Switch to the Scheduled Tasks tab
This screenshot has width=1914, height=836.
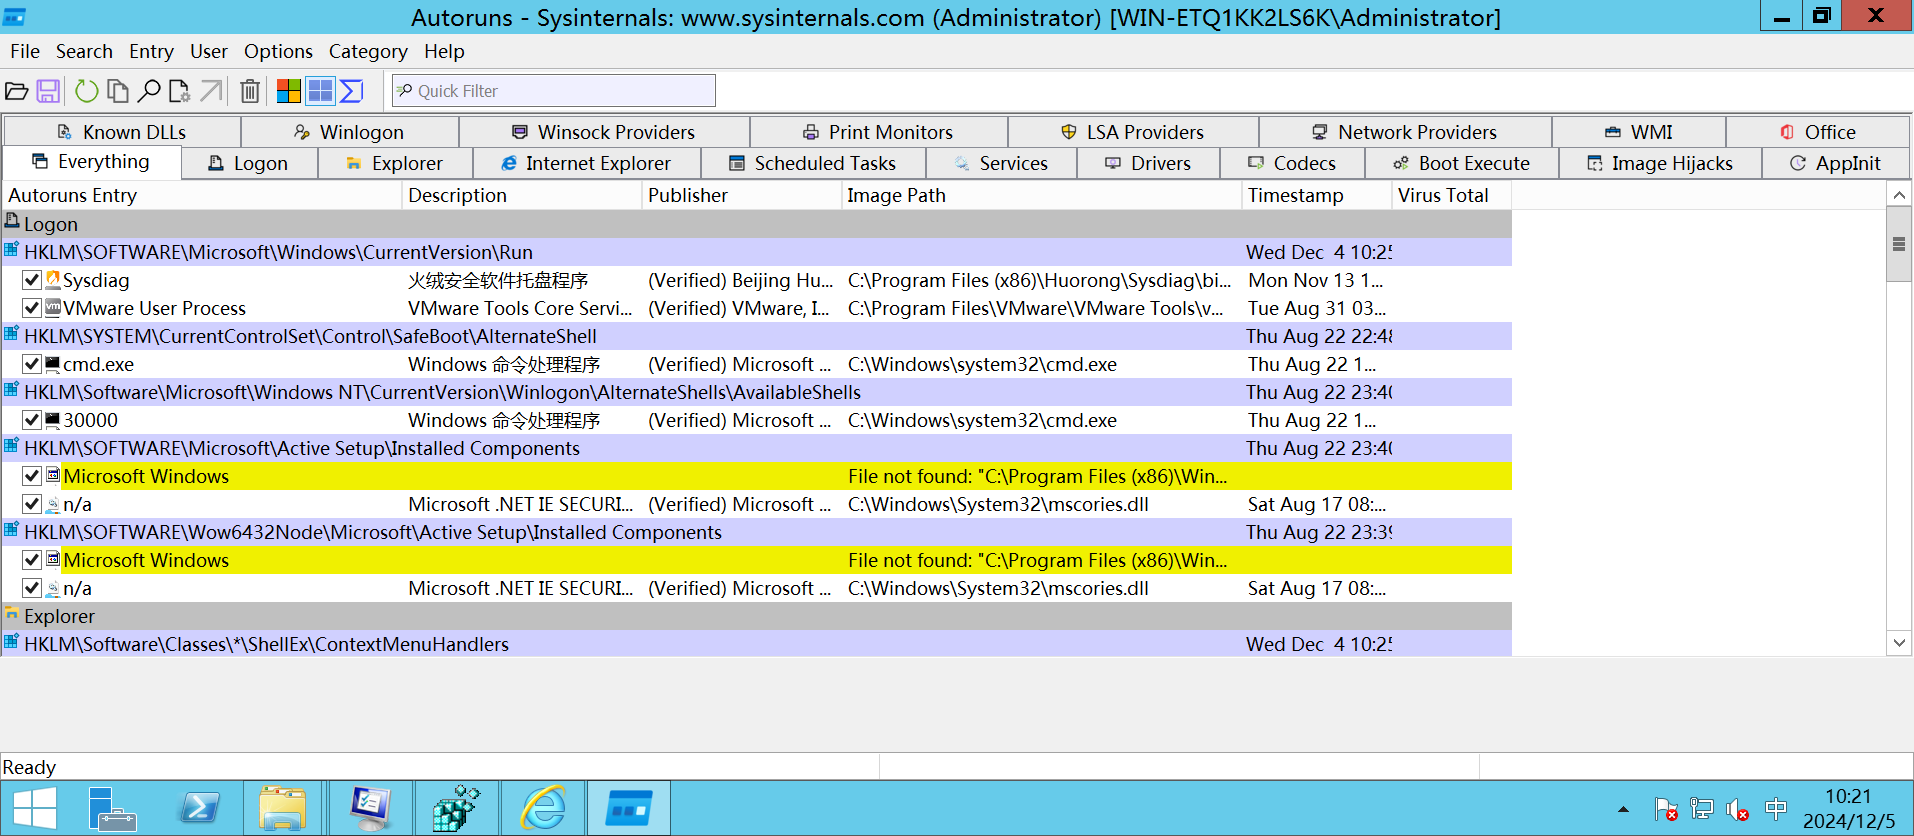[x=812, y=163]
